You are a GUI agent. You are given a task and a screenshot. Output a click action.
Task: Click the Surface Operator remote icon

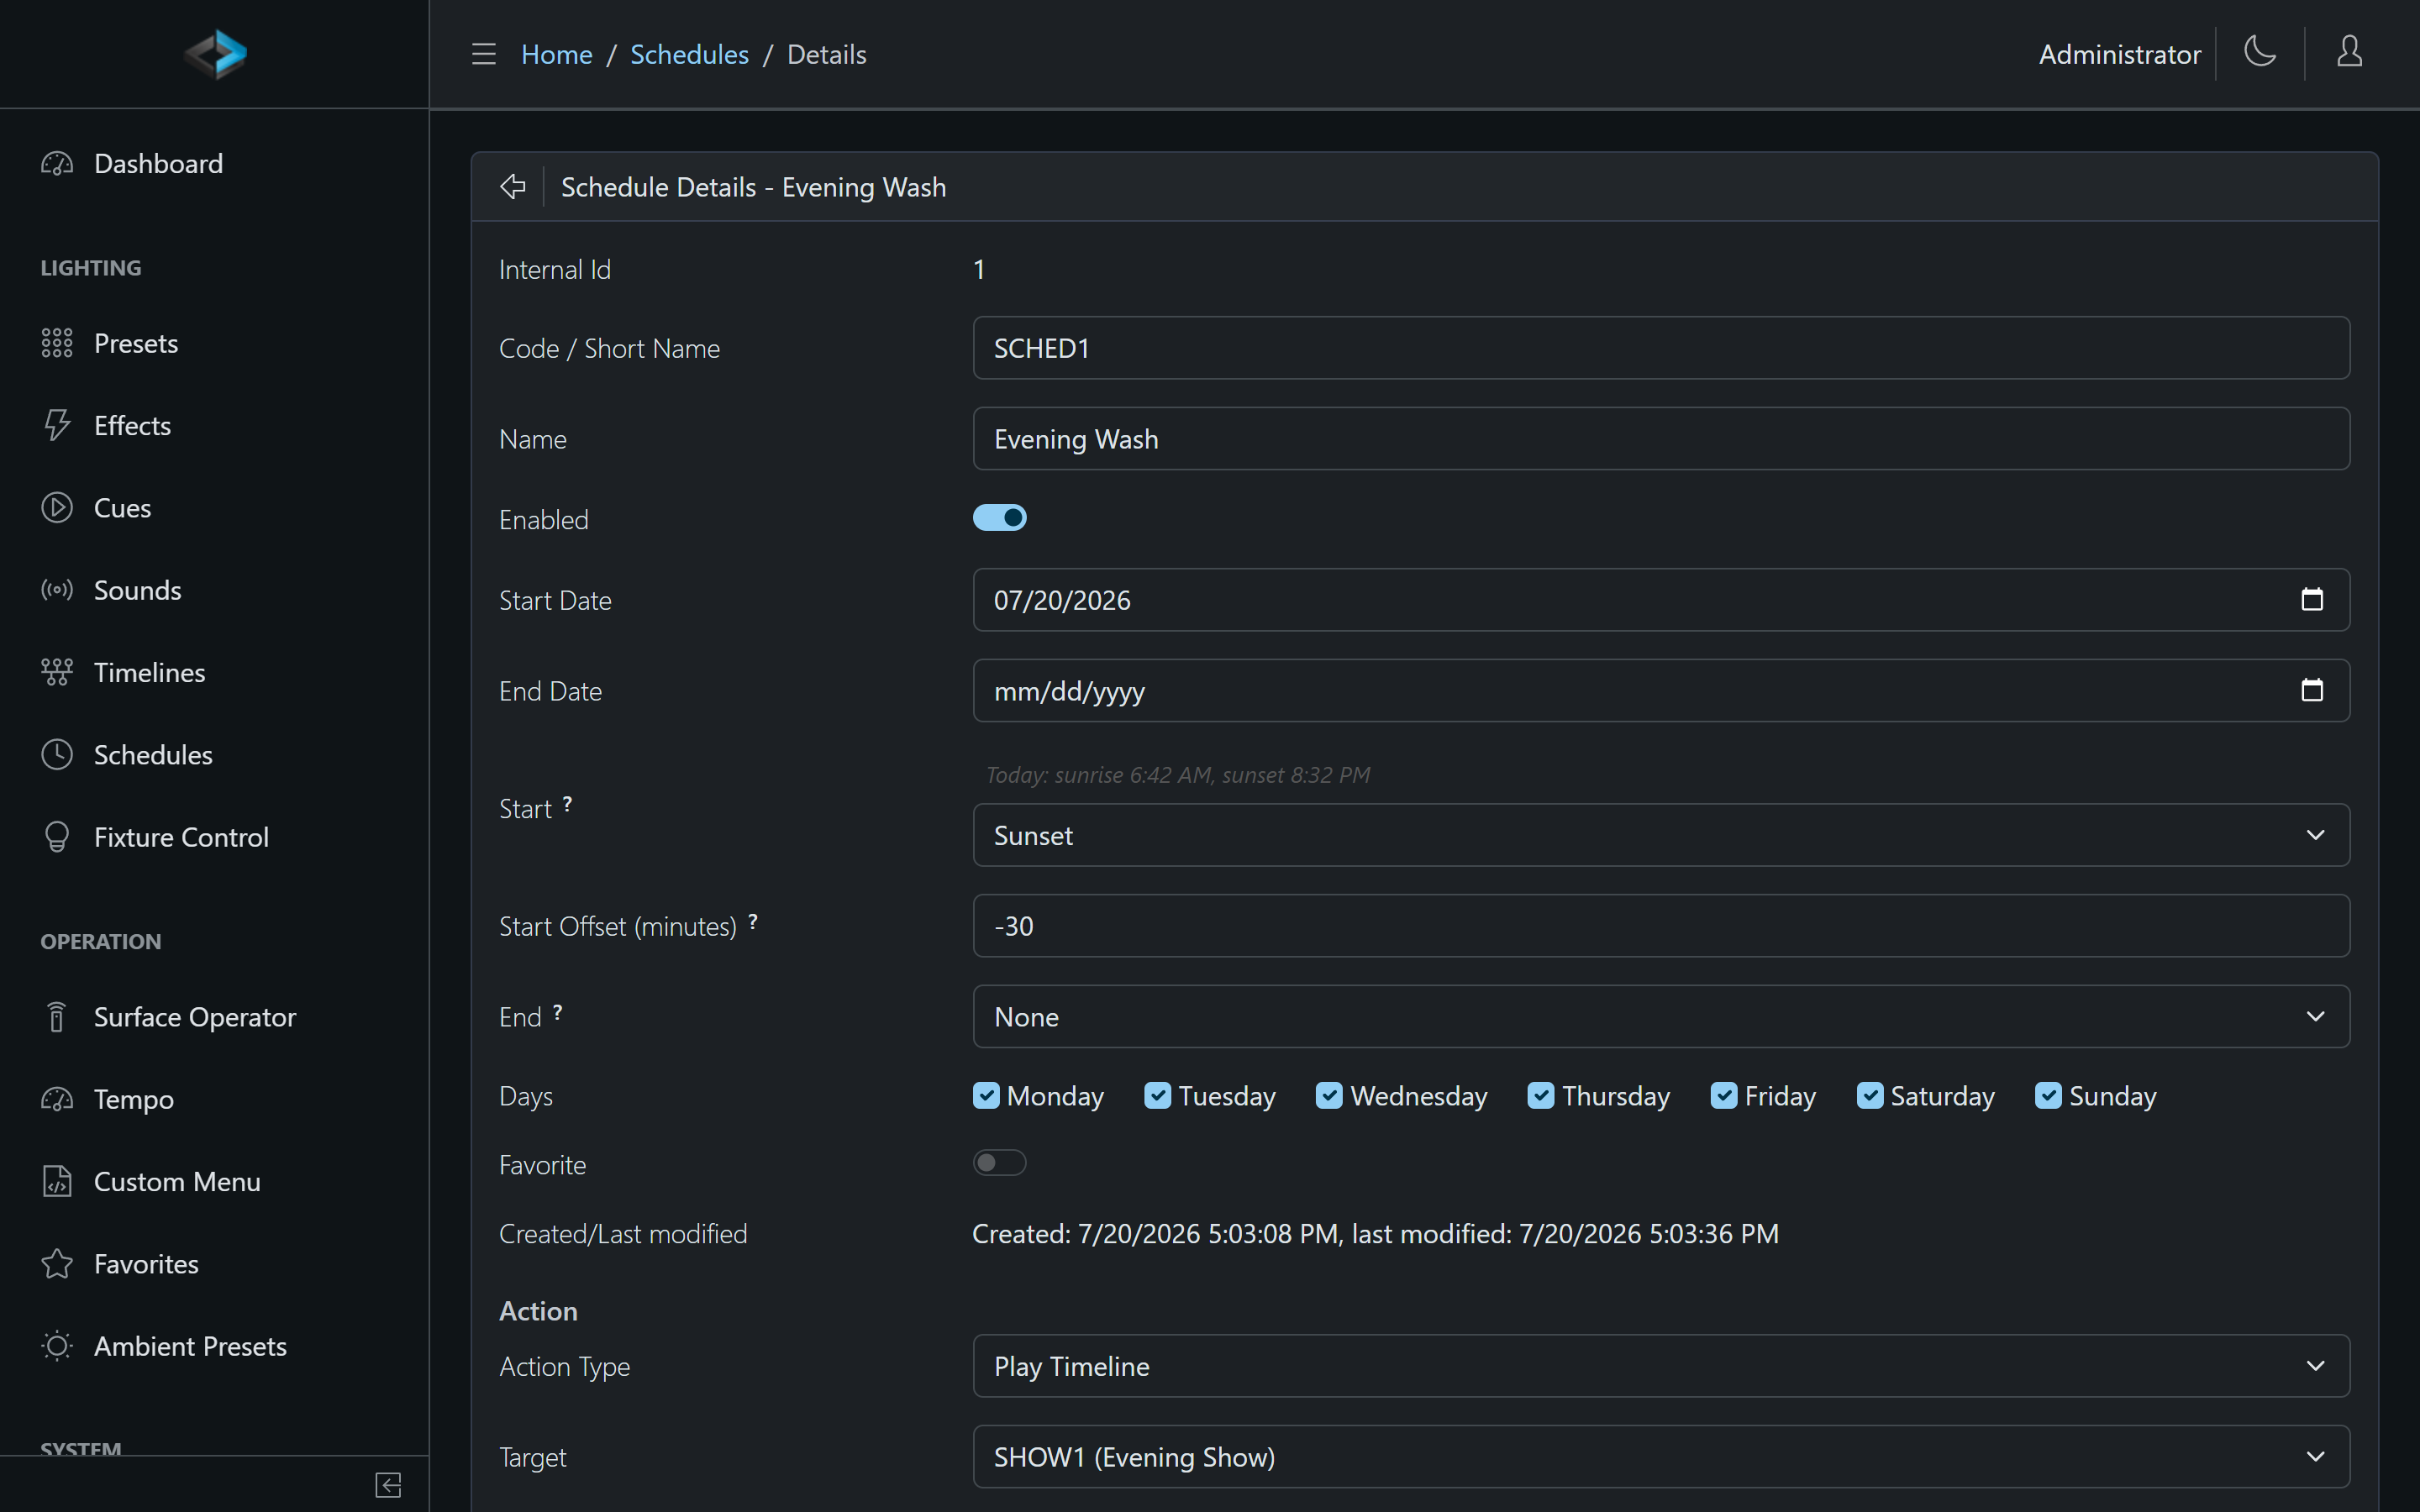(57, 1017)
